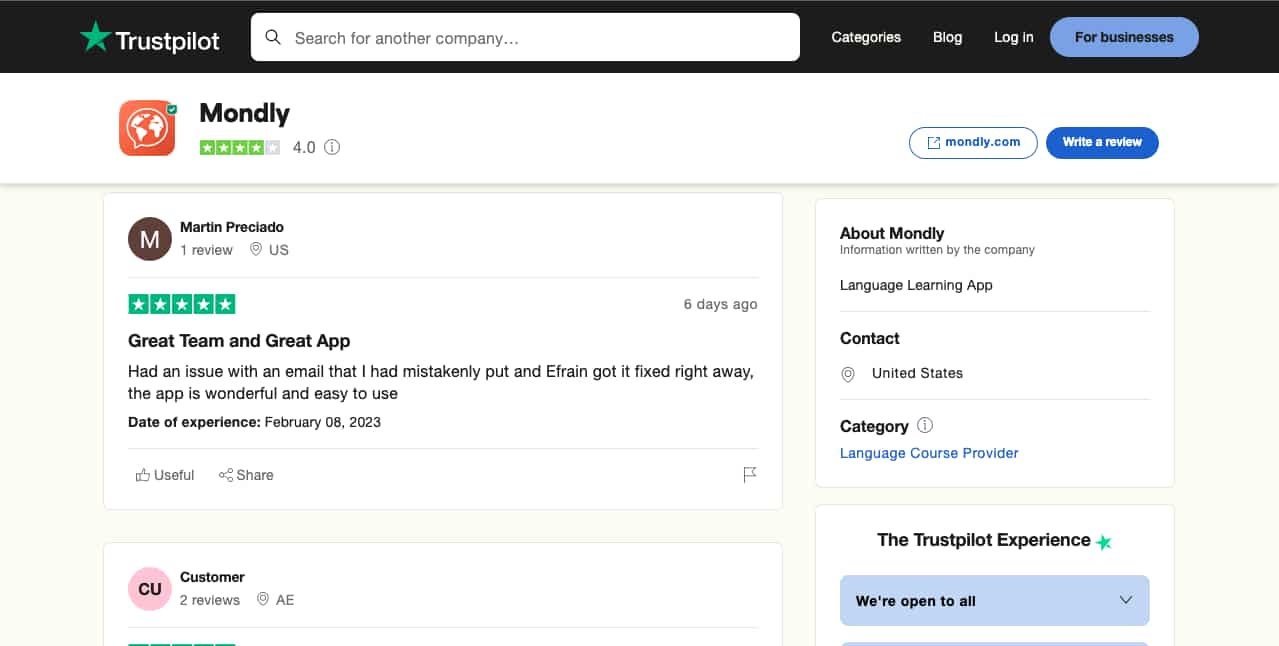This screenshot has height=646, width=1279.
Task: Click the "Great Team and Great App" title
Action: [239, 341]
